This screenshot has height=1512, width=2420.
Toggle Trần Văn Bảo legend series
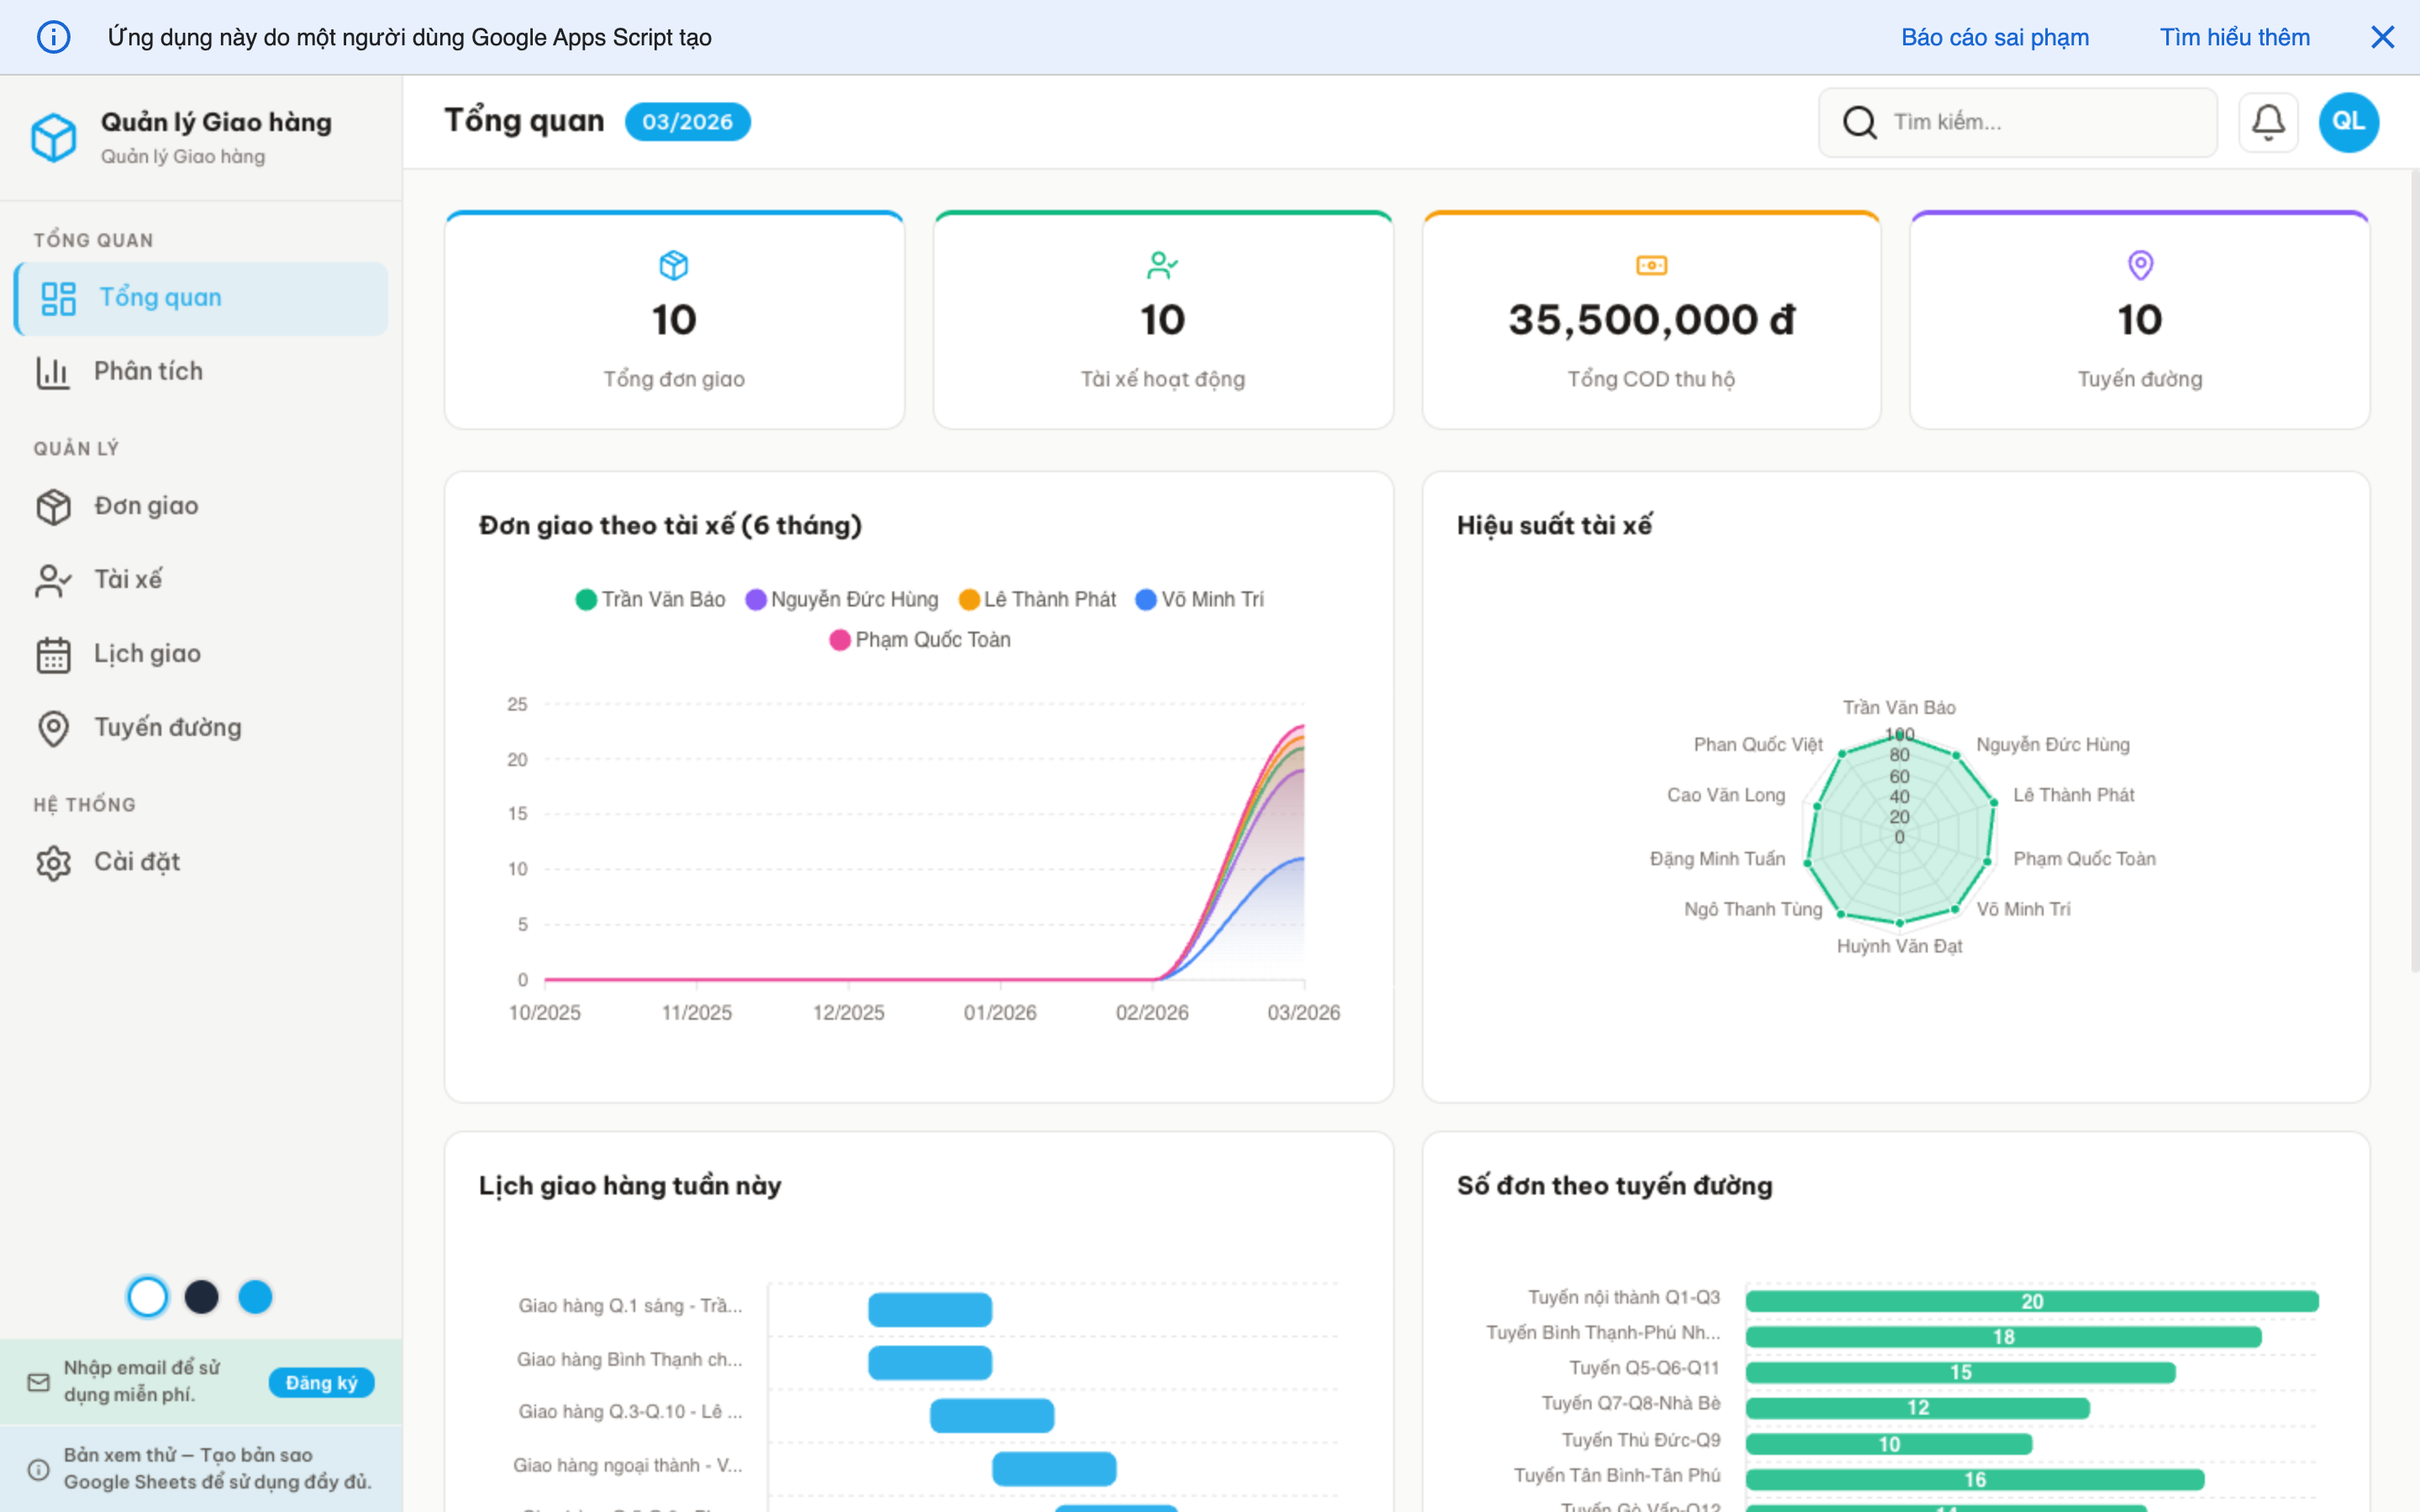(x=650, y=599)
